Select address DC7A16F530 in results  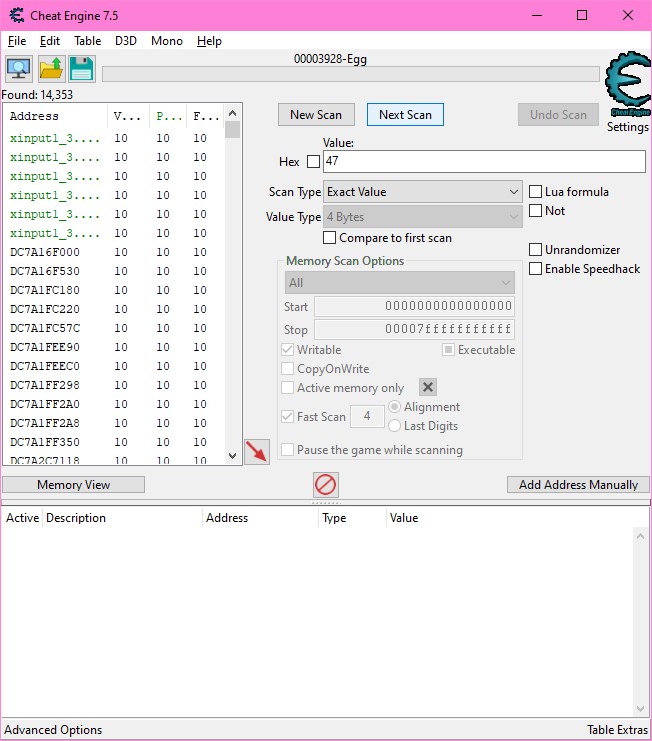pyautogui.click(x=114, y=271)
